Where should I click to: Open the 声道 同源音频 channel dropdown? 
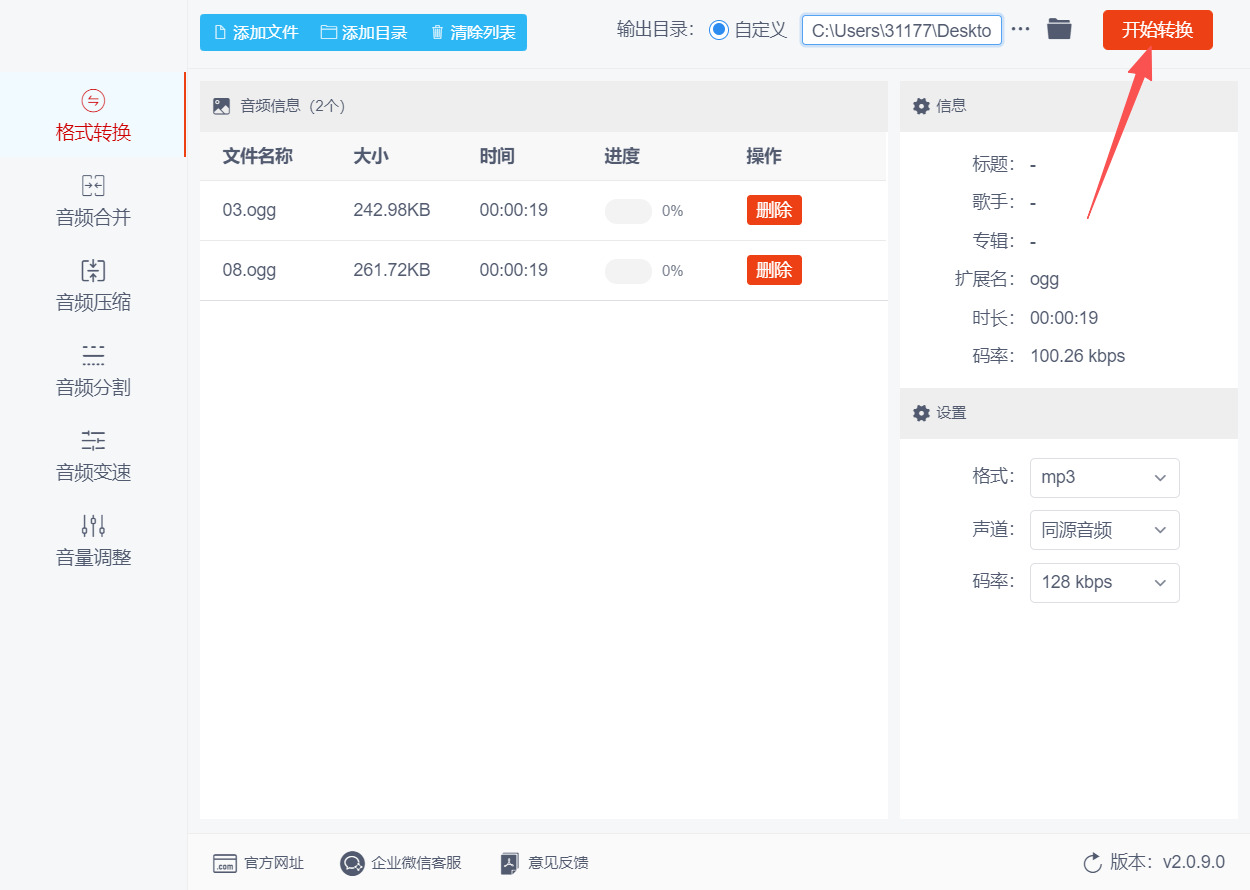click(x=1105, y=530)
